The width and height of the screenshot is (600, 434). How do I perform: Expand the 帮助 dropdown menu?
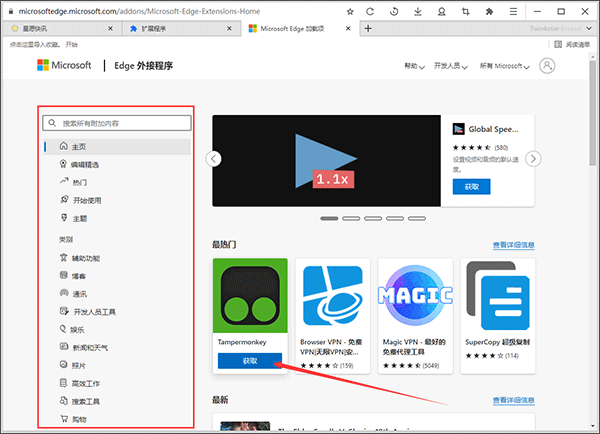(x=414, y=66)
